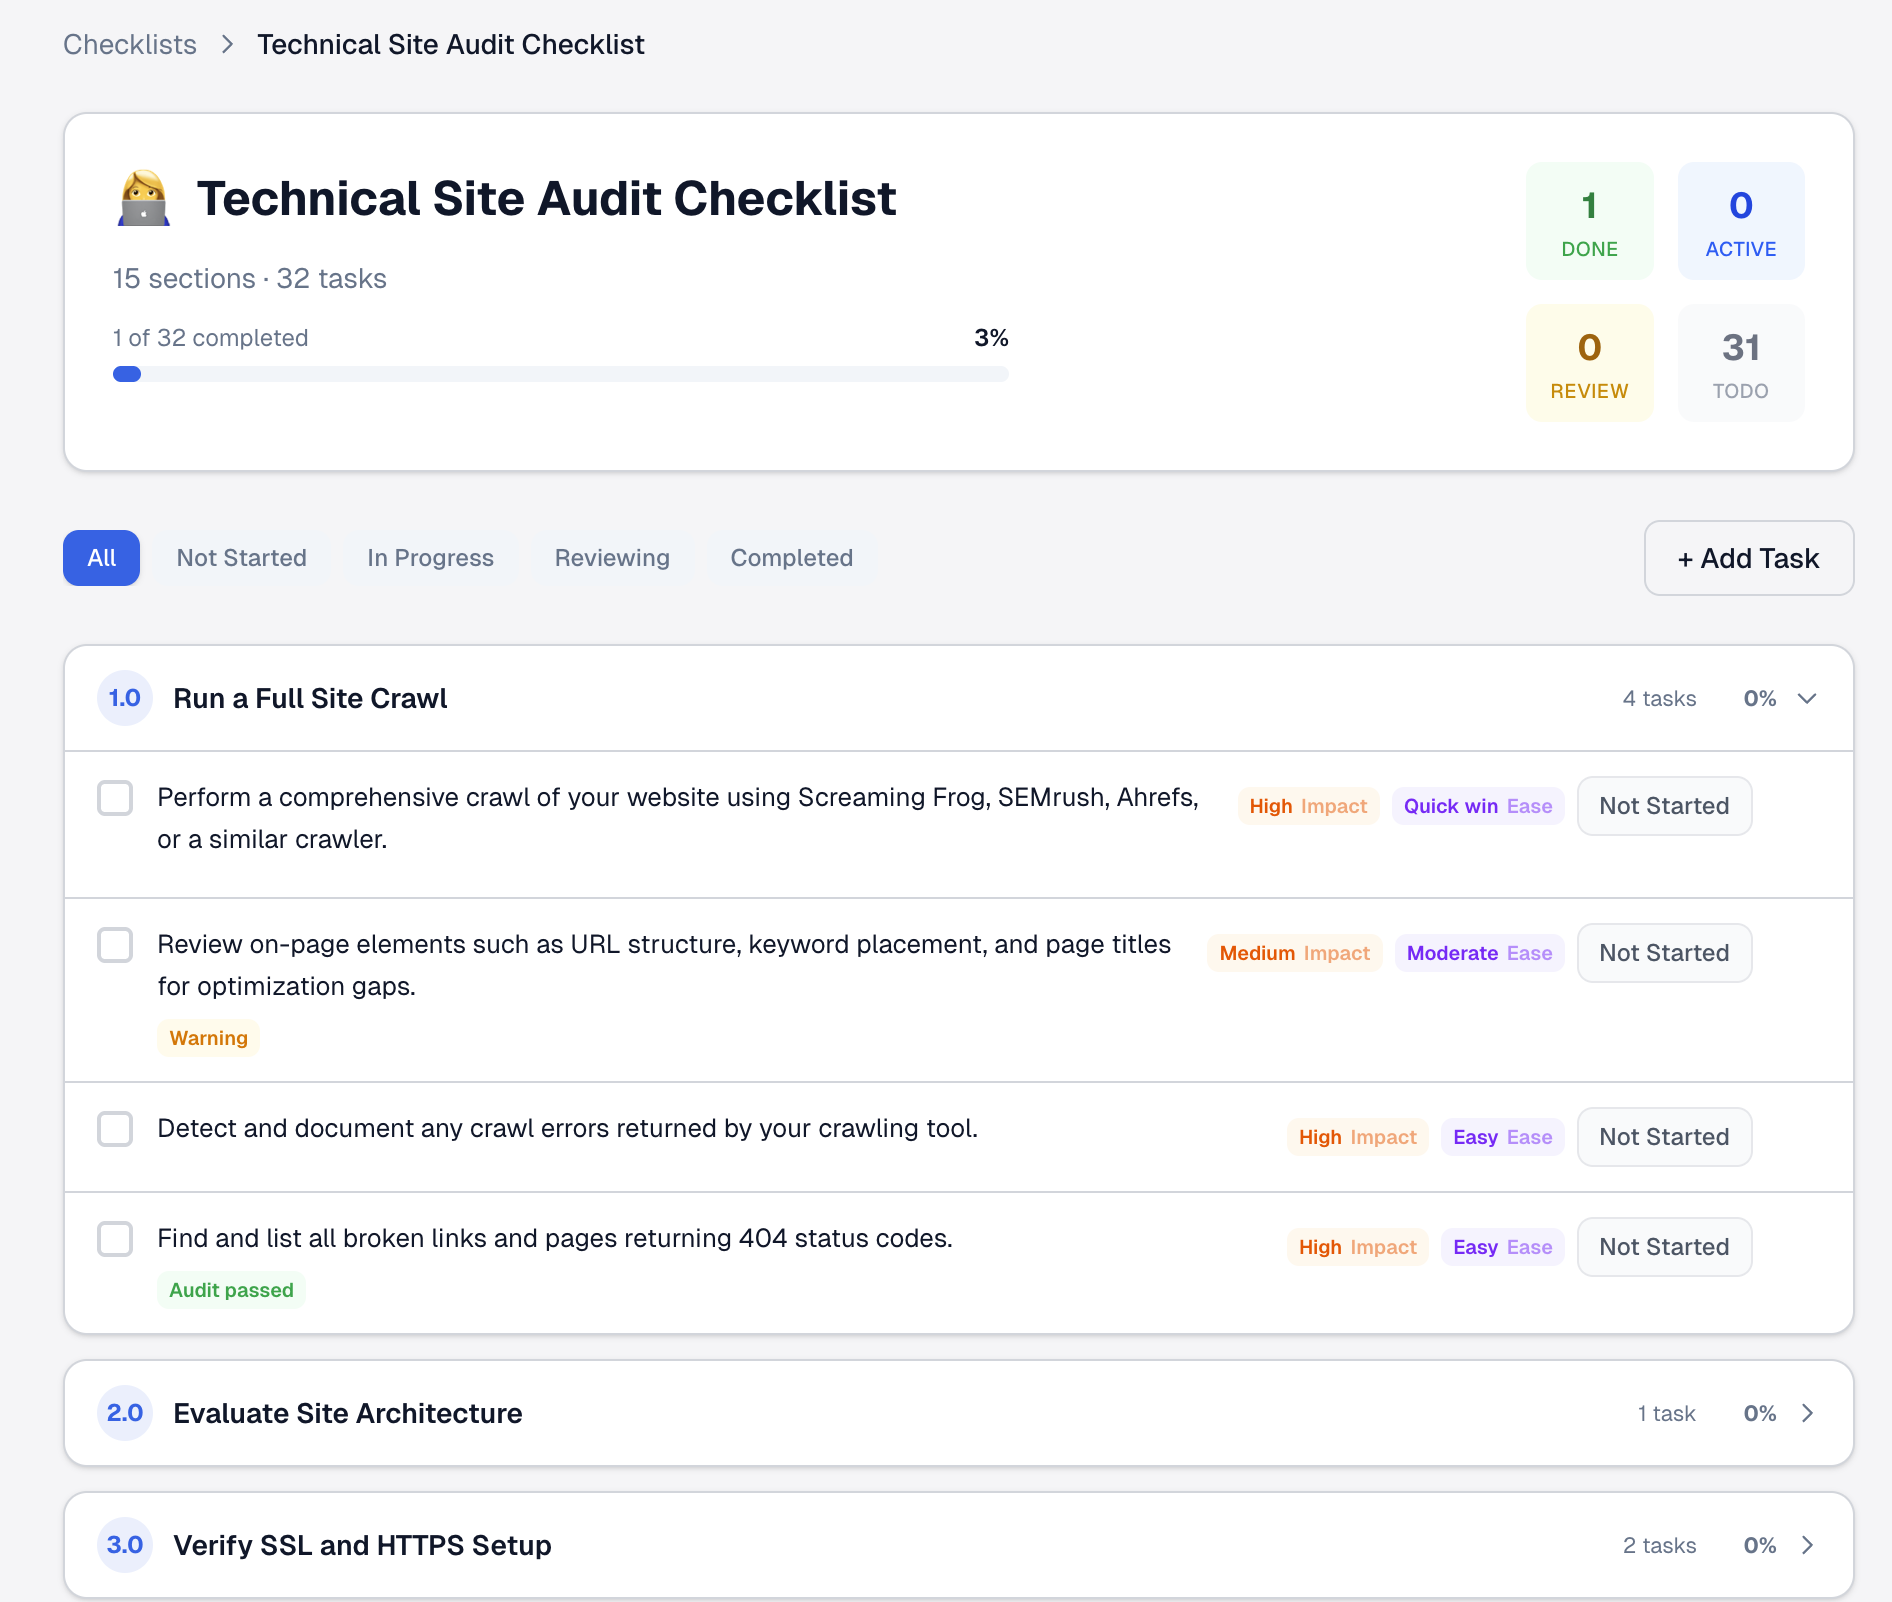Click the yellow REVIEW counter card
Viewport: 1892px width, 1602px height.
pyautogui.click(x=1589, y=362)
